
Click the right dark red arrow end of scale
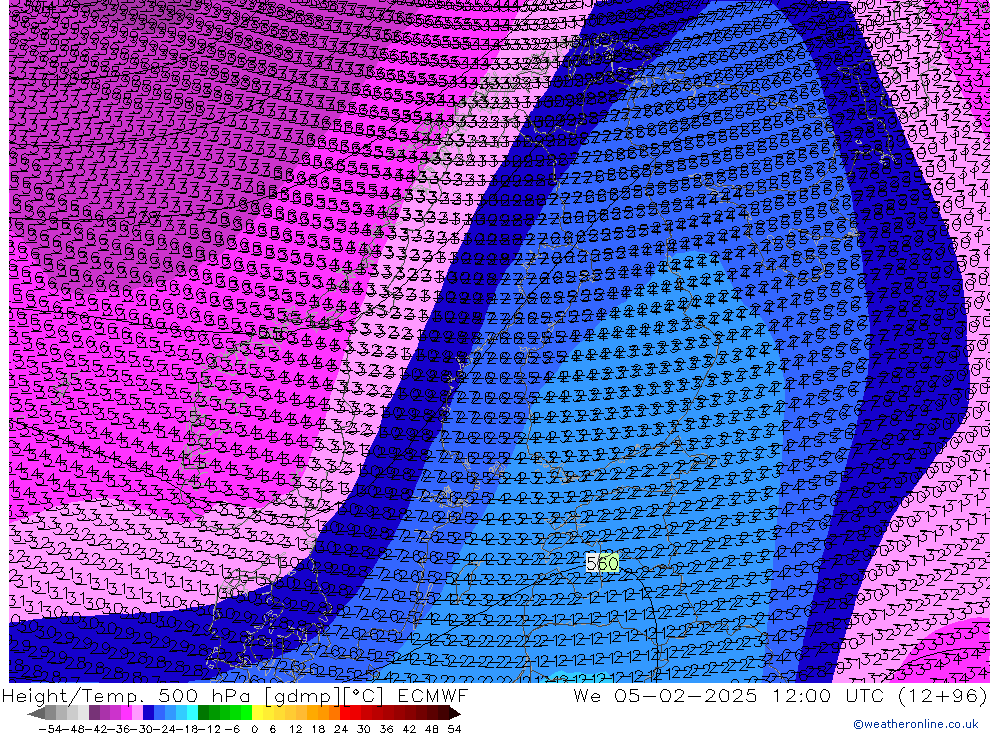click(x=455, y=713)
